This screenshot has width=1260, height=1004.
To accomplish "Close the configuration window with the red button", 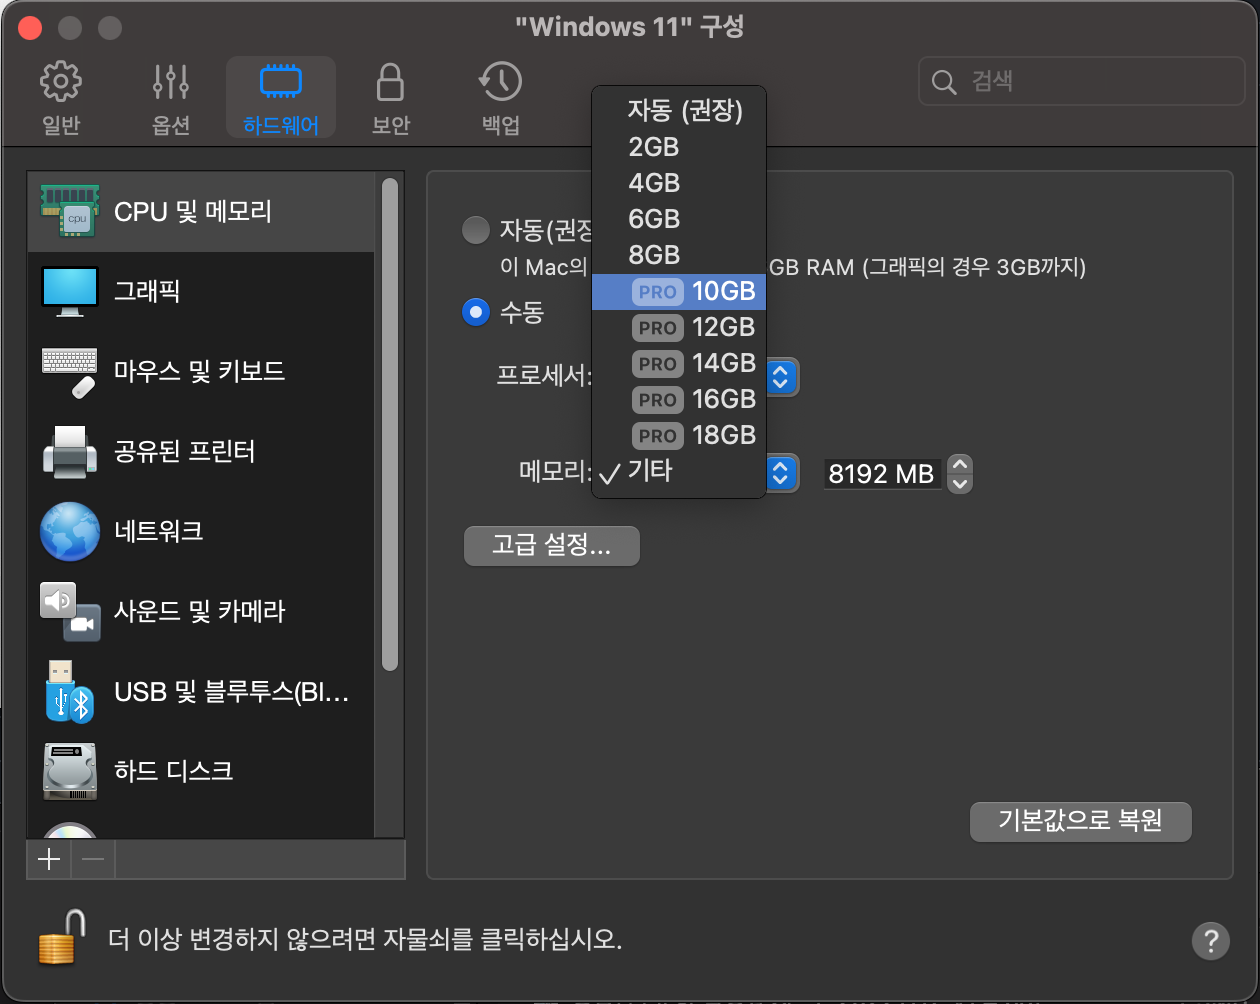I will [30, 27].
